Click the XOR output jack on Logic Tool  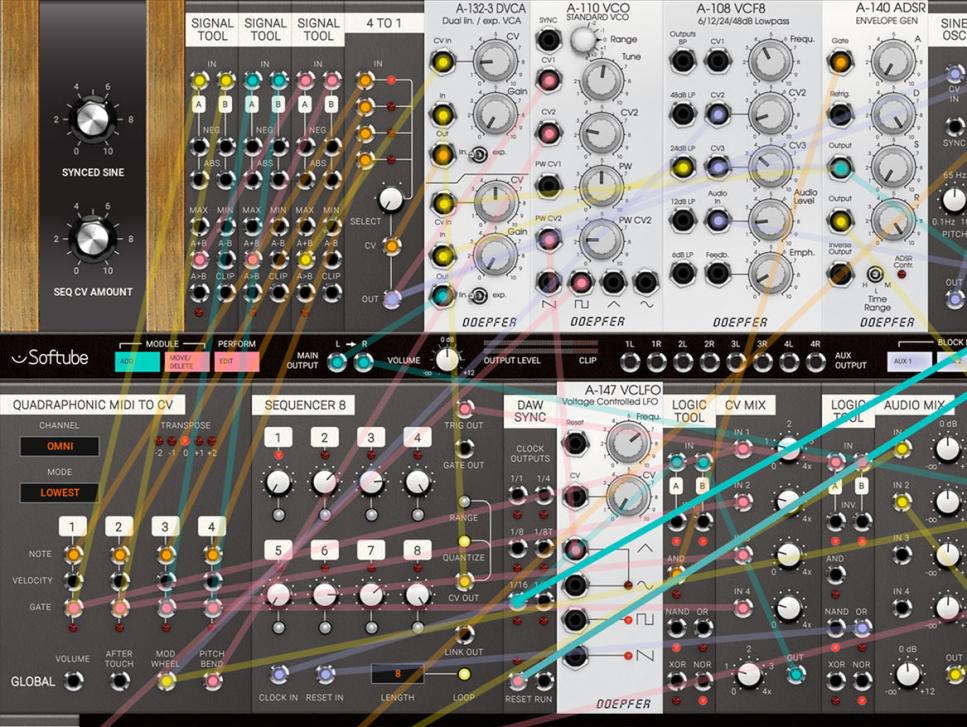pos(676,678)
